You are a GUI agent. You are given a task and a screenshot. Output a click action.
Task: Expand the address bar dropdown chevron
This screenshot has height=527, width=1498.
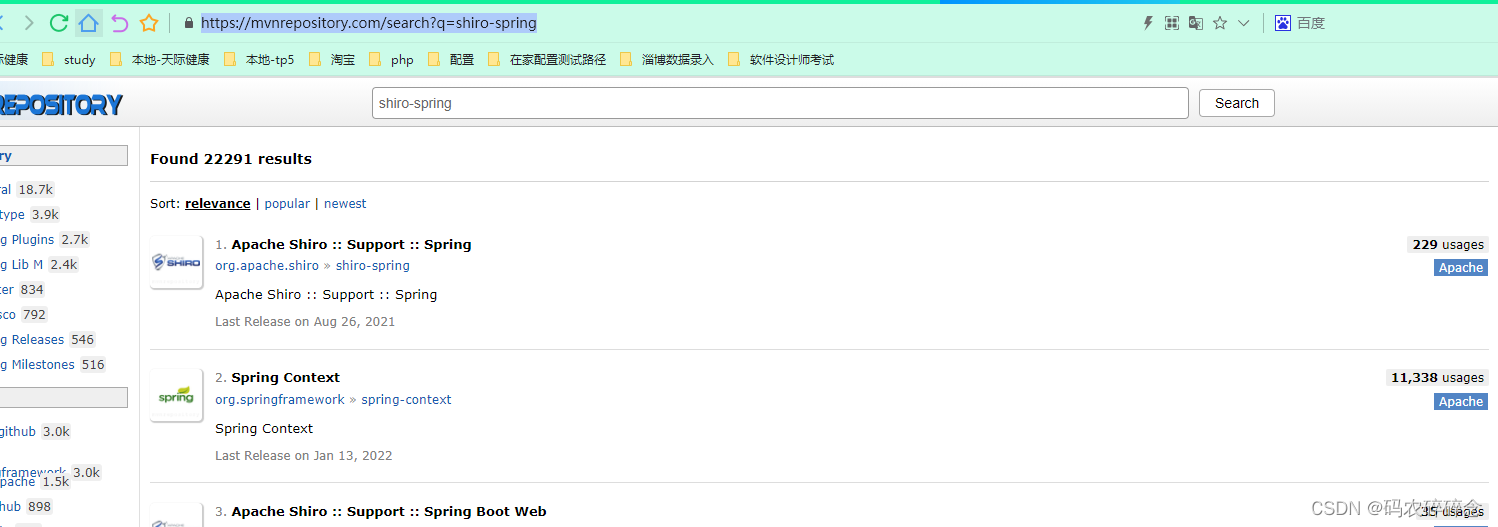pyautogui.click(x=1244, y=23)
